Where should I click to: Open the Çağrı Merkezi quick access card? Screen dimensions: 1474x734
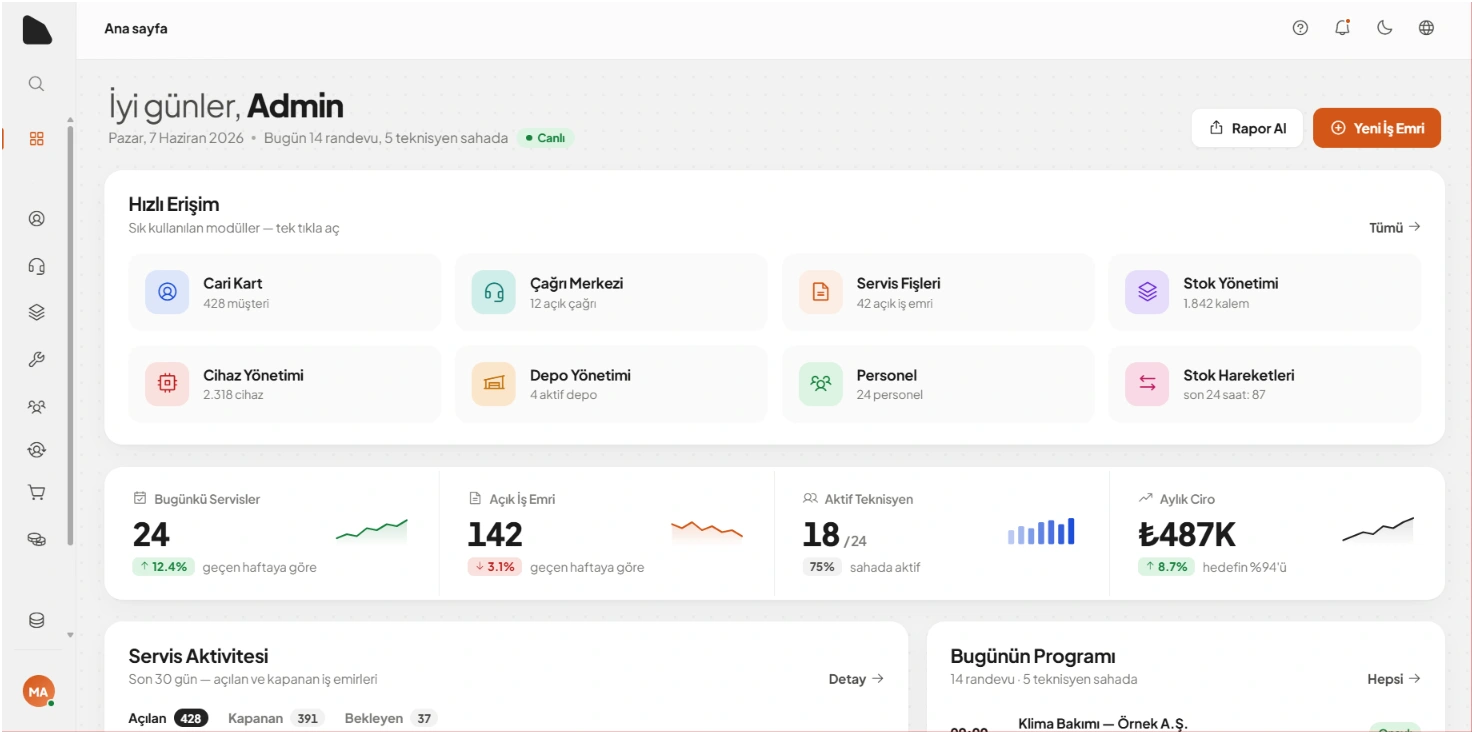pos(611,292)
